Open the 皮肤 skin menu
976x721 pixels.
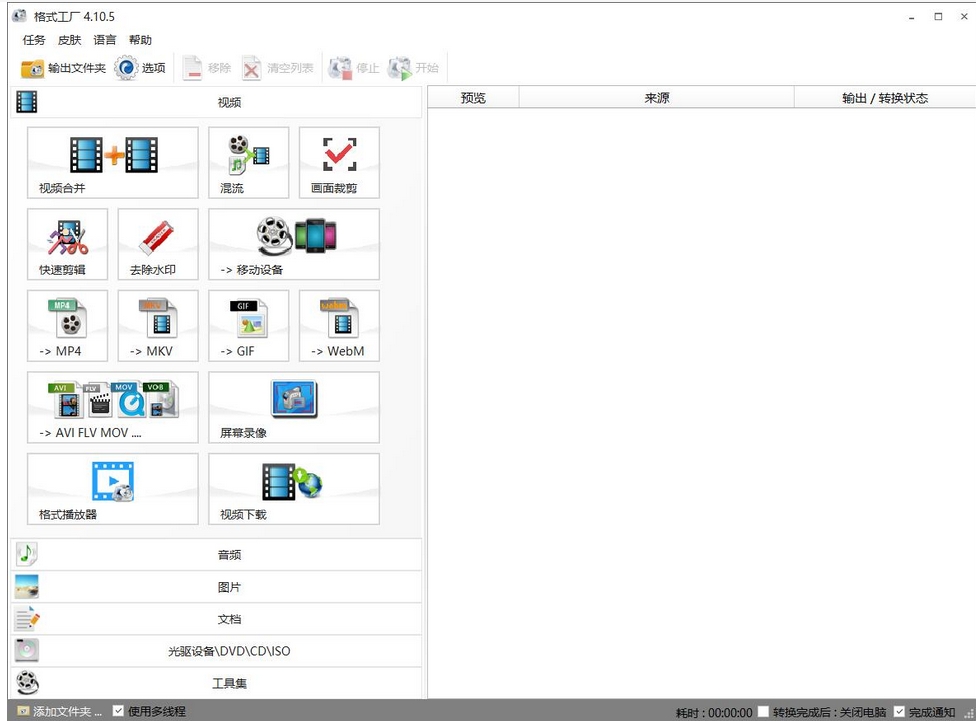(x=69, y=40)
